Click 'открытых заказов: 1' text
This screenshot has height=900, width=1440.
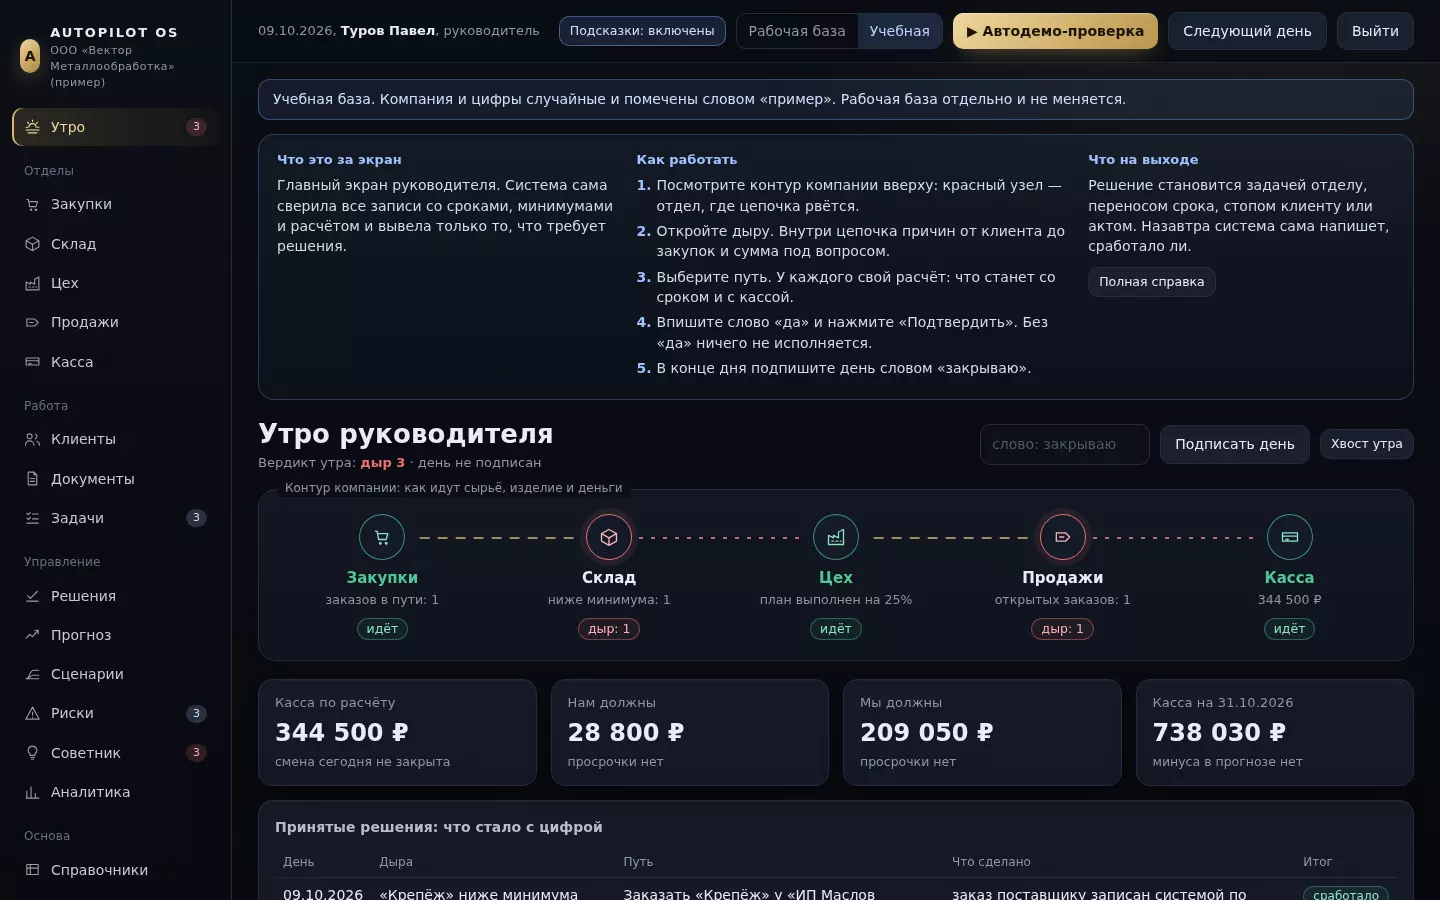pos(1063,600)
